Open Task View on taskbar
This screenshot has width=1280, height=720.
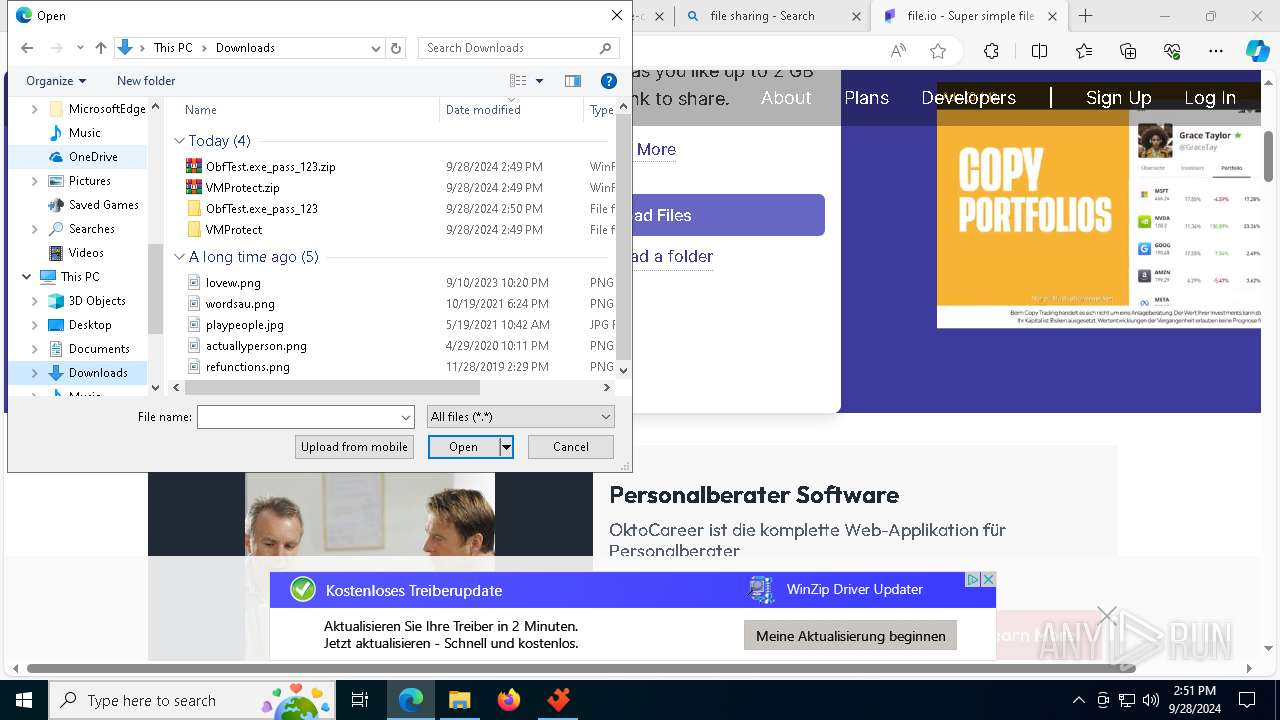pyautogui.click(x=360, y=700)
